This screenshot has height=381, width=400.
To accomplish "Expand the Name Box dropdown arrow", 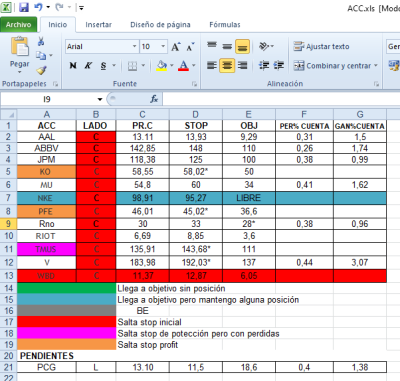I will [x=100, y=99].
